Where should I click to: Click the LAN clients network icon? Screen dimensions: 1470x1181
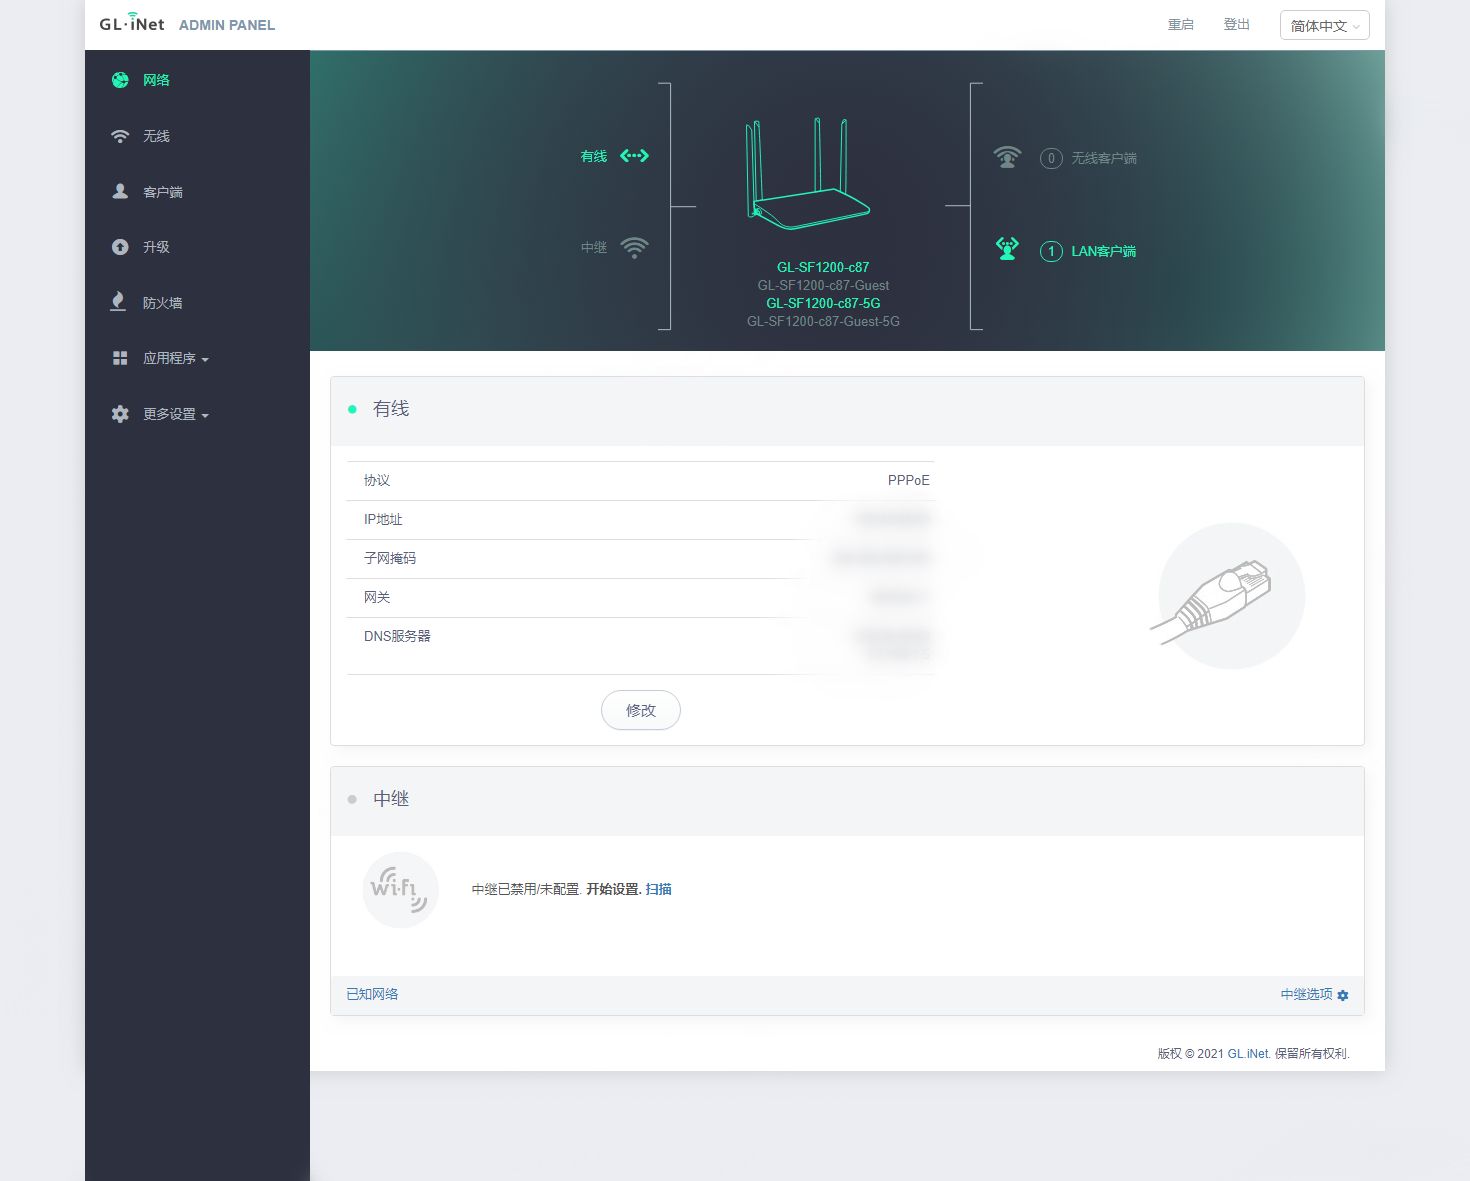coord(1007,248)
